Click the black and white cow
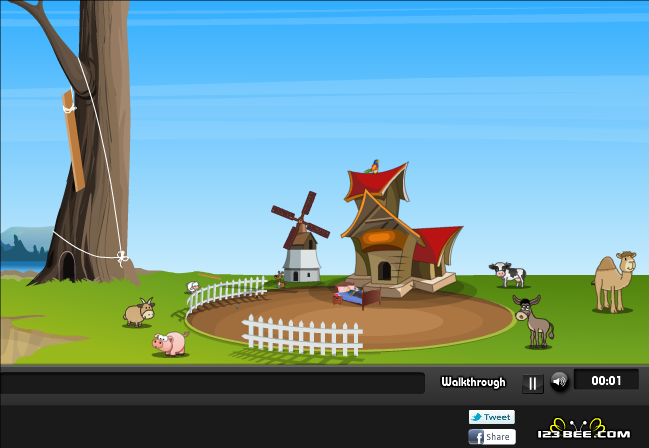Screen dimensions: 649x448 click(x=508, y=274)
